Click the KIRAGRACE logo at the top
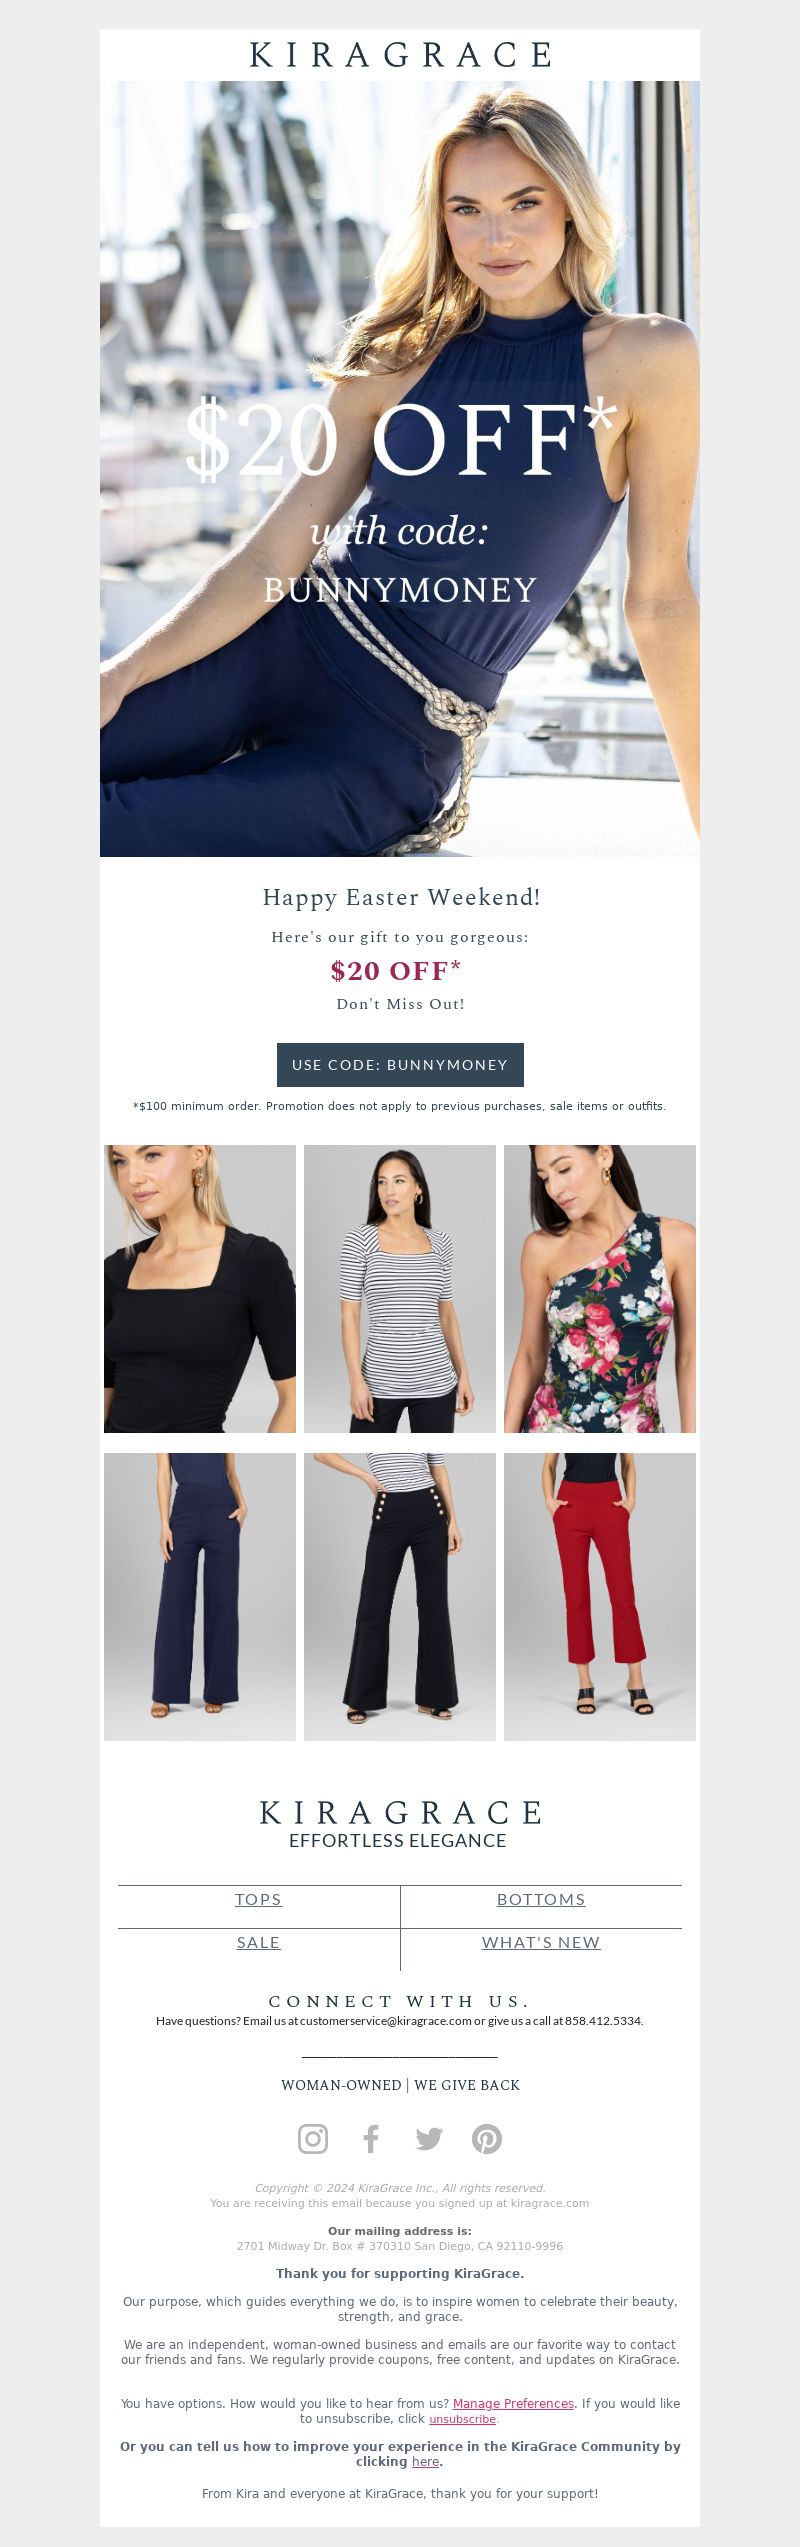This screenshot has width=800, height=2547. 400,55
